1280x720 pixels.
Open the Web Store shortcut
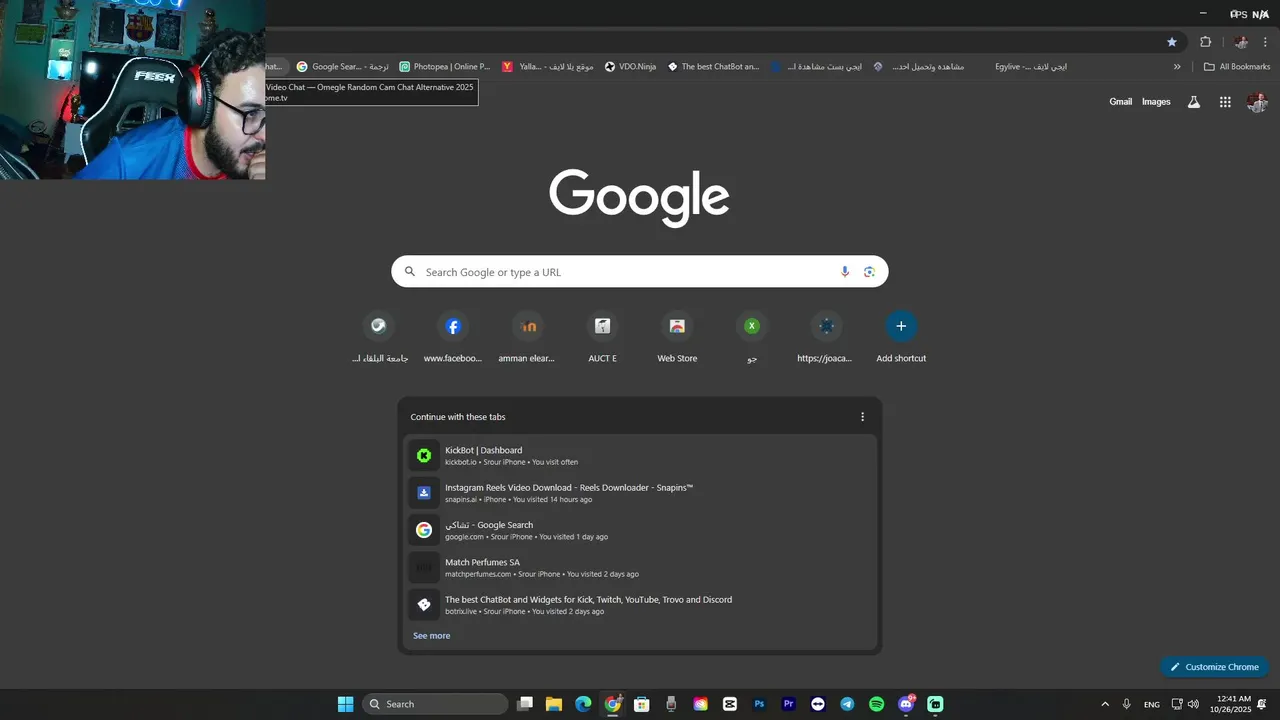(x=677, y=337)
